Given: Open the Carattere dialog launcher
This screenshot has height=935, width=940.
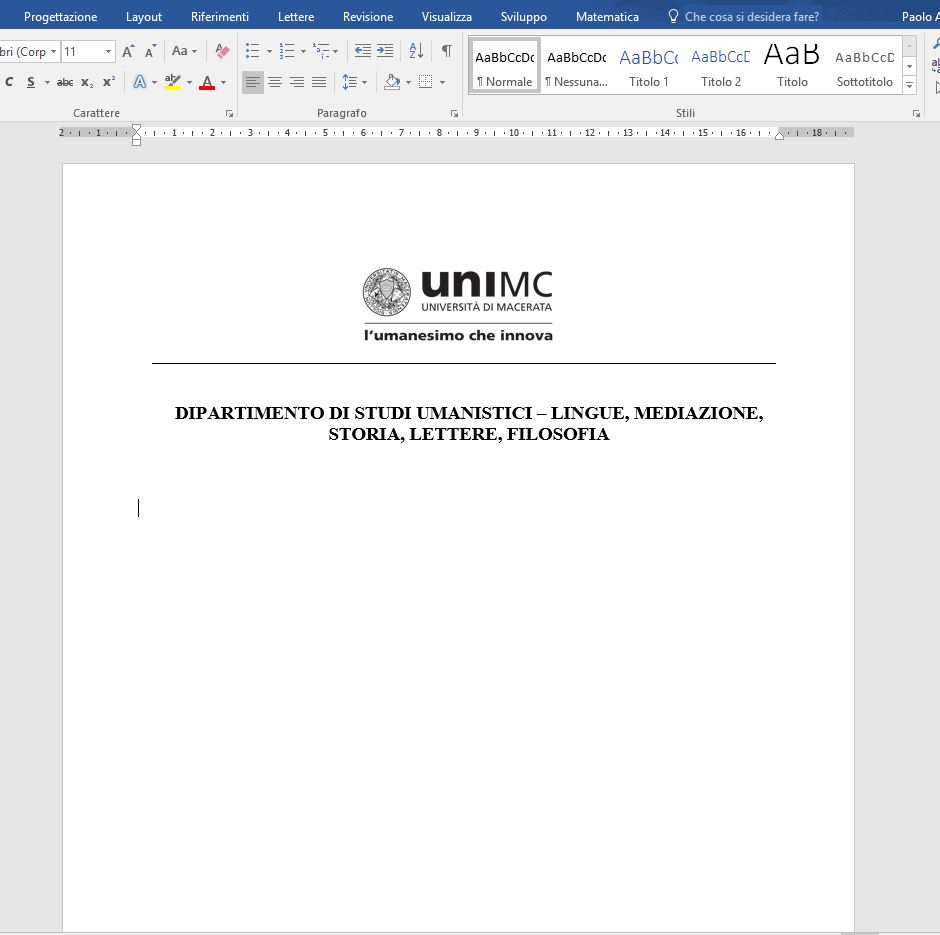Looking at the screenshot, I should (229, 113).
